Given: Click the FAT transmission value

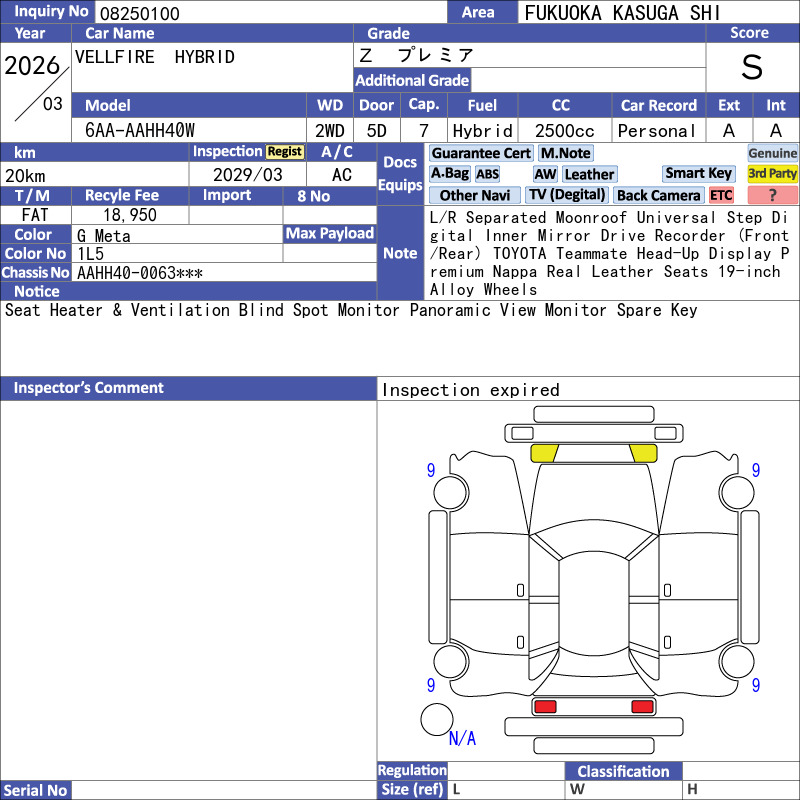Looking at the screenshot, I should tap(35, 215).
